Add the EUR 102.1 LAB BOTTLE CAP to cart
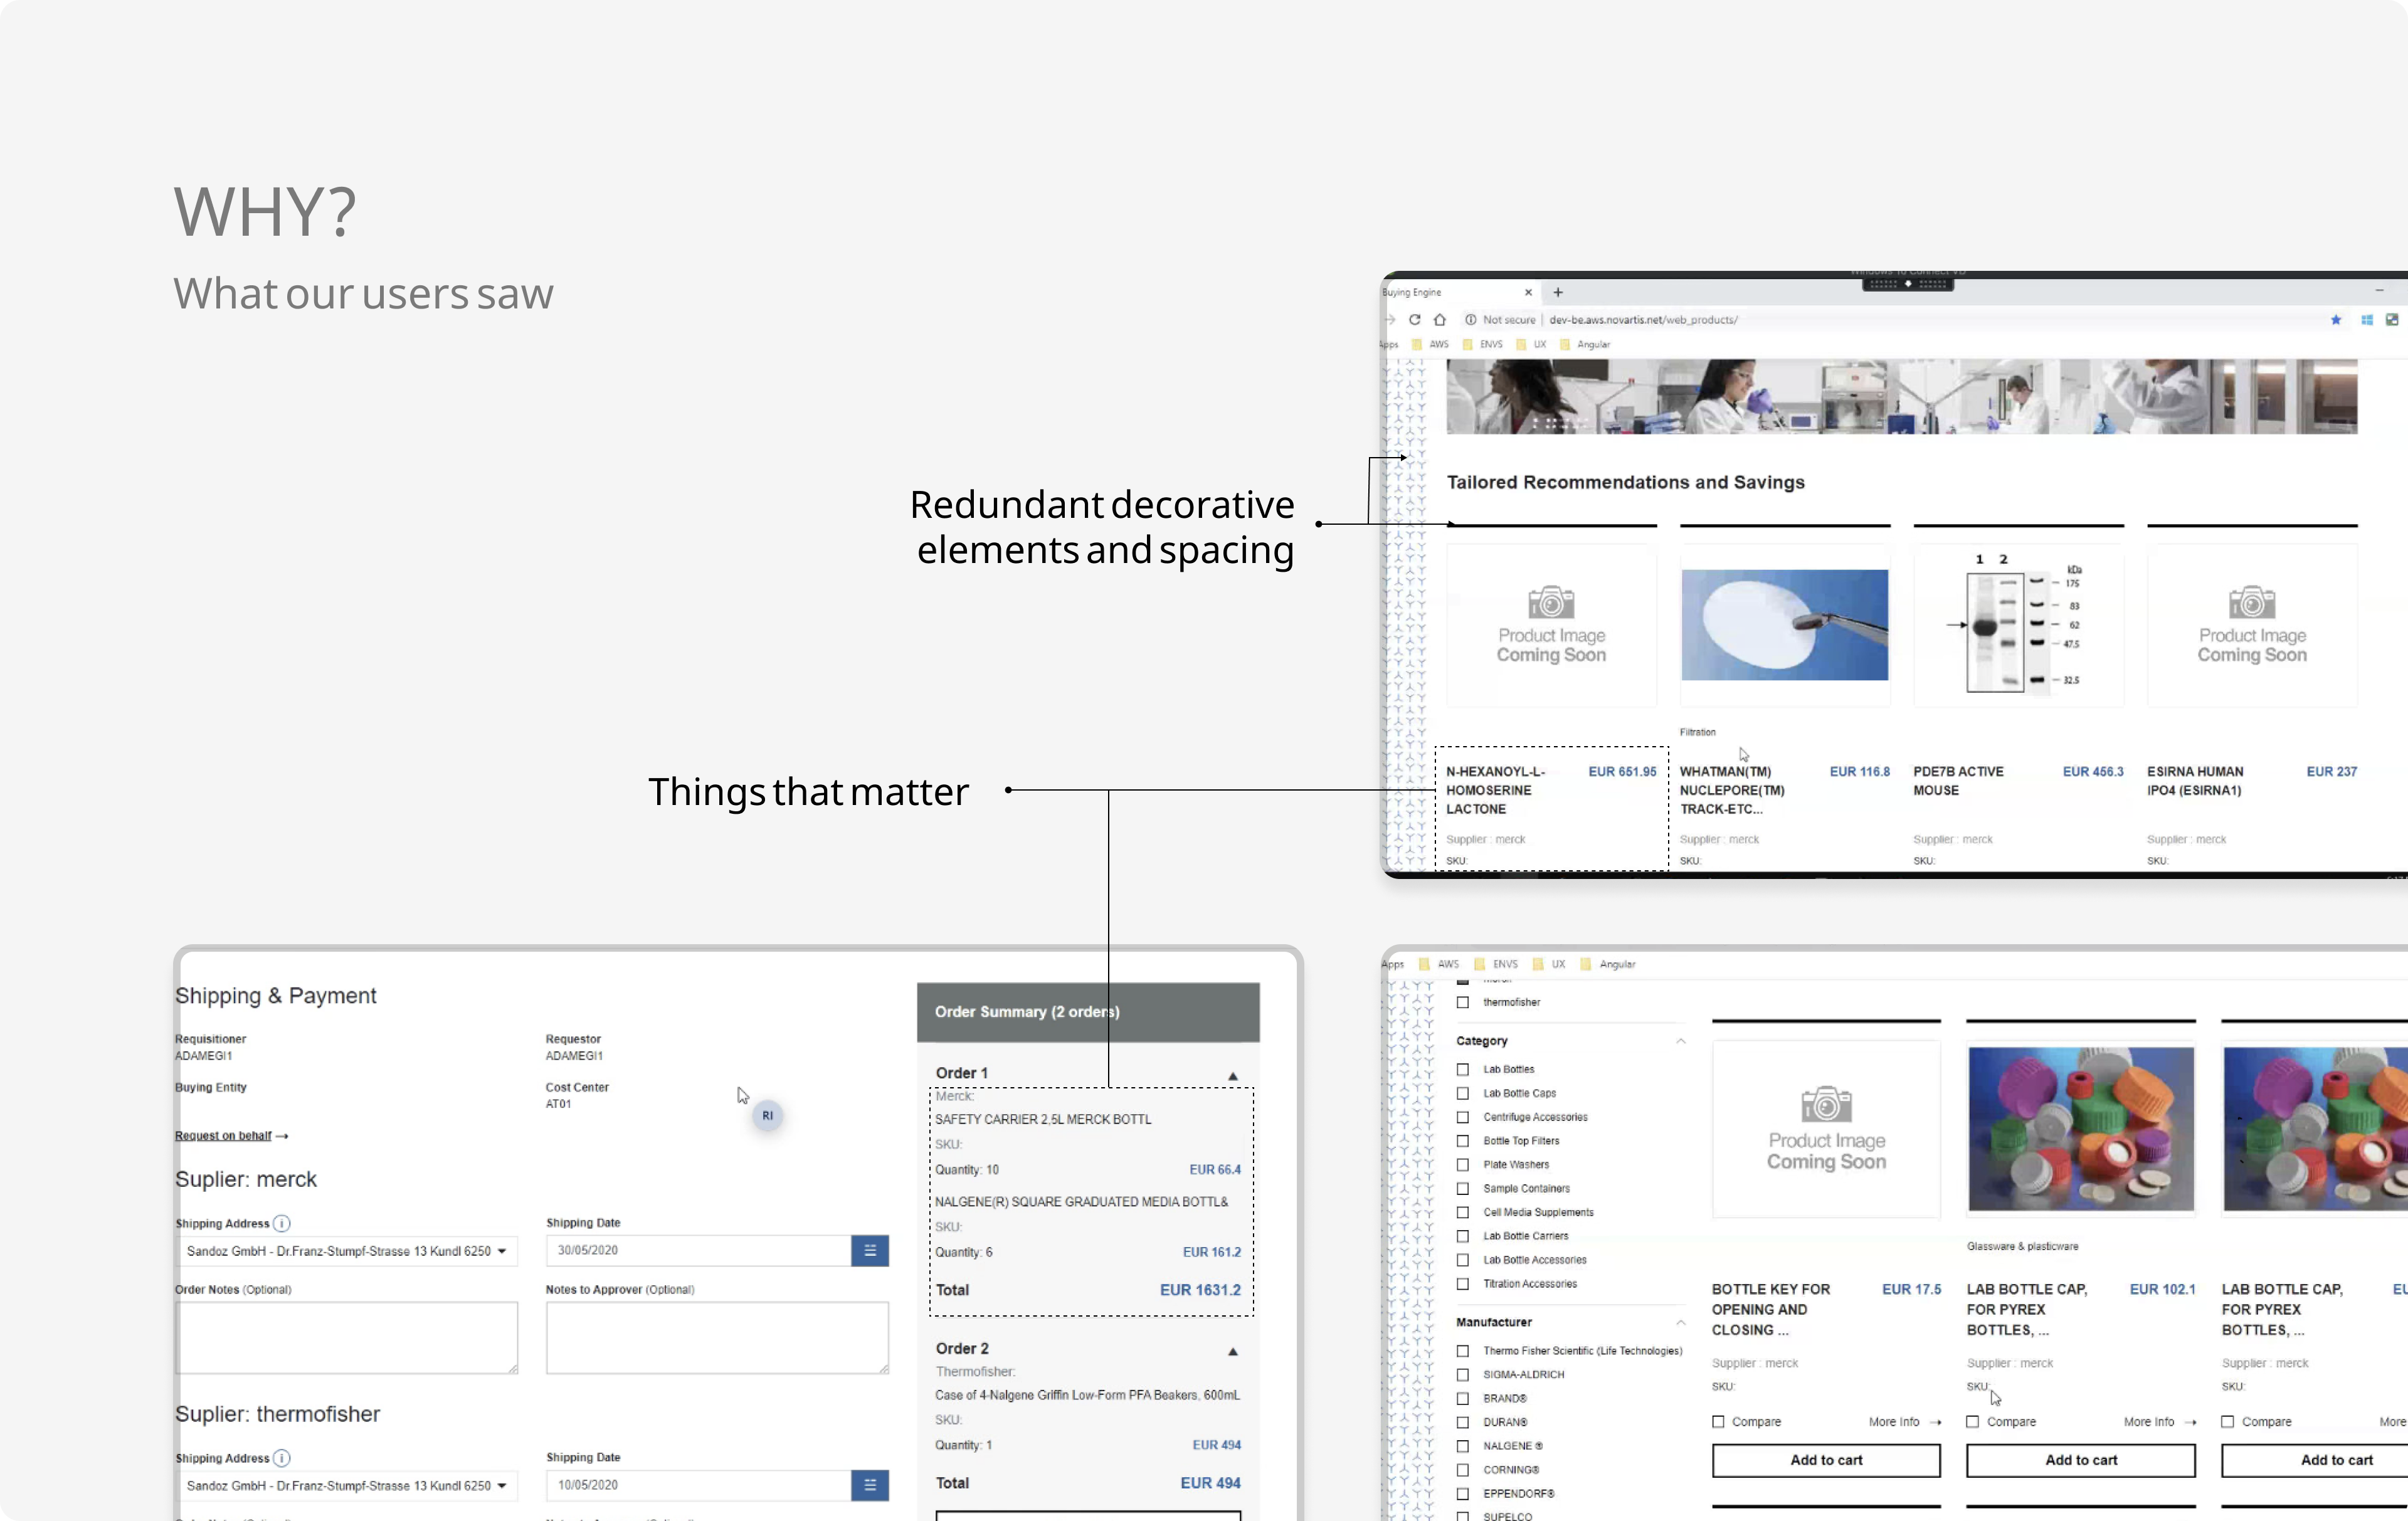This screenshot has width=2408, height=1521. (x=2081, y=1460)
